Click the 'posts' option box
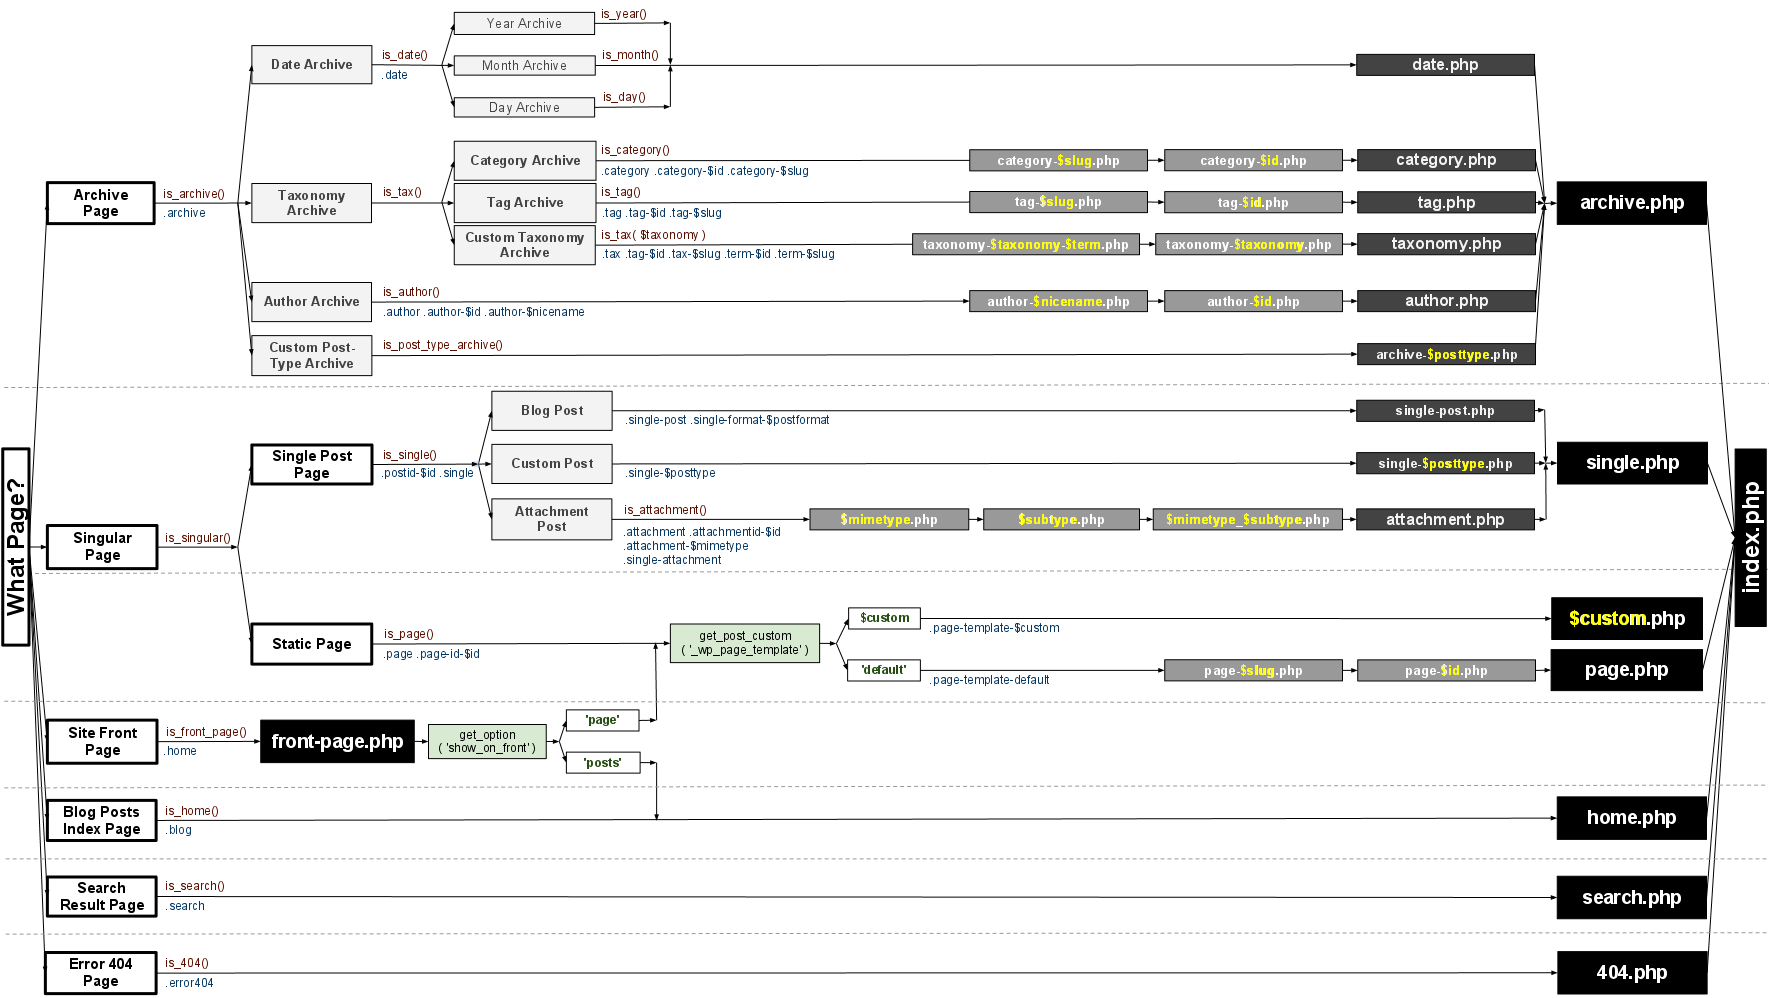Viewport: 1769px width, 998px height. [x=602, y=763]
